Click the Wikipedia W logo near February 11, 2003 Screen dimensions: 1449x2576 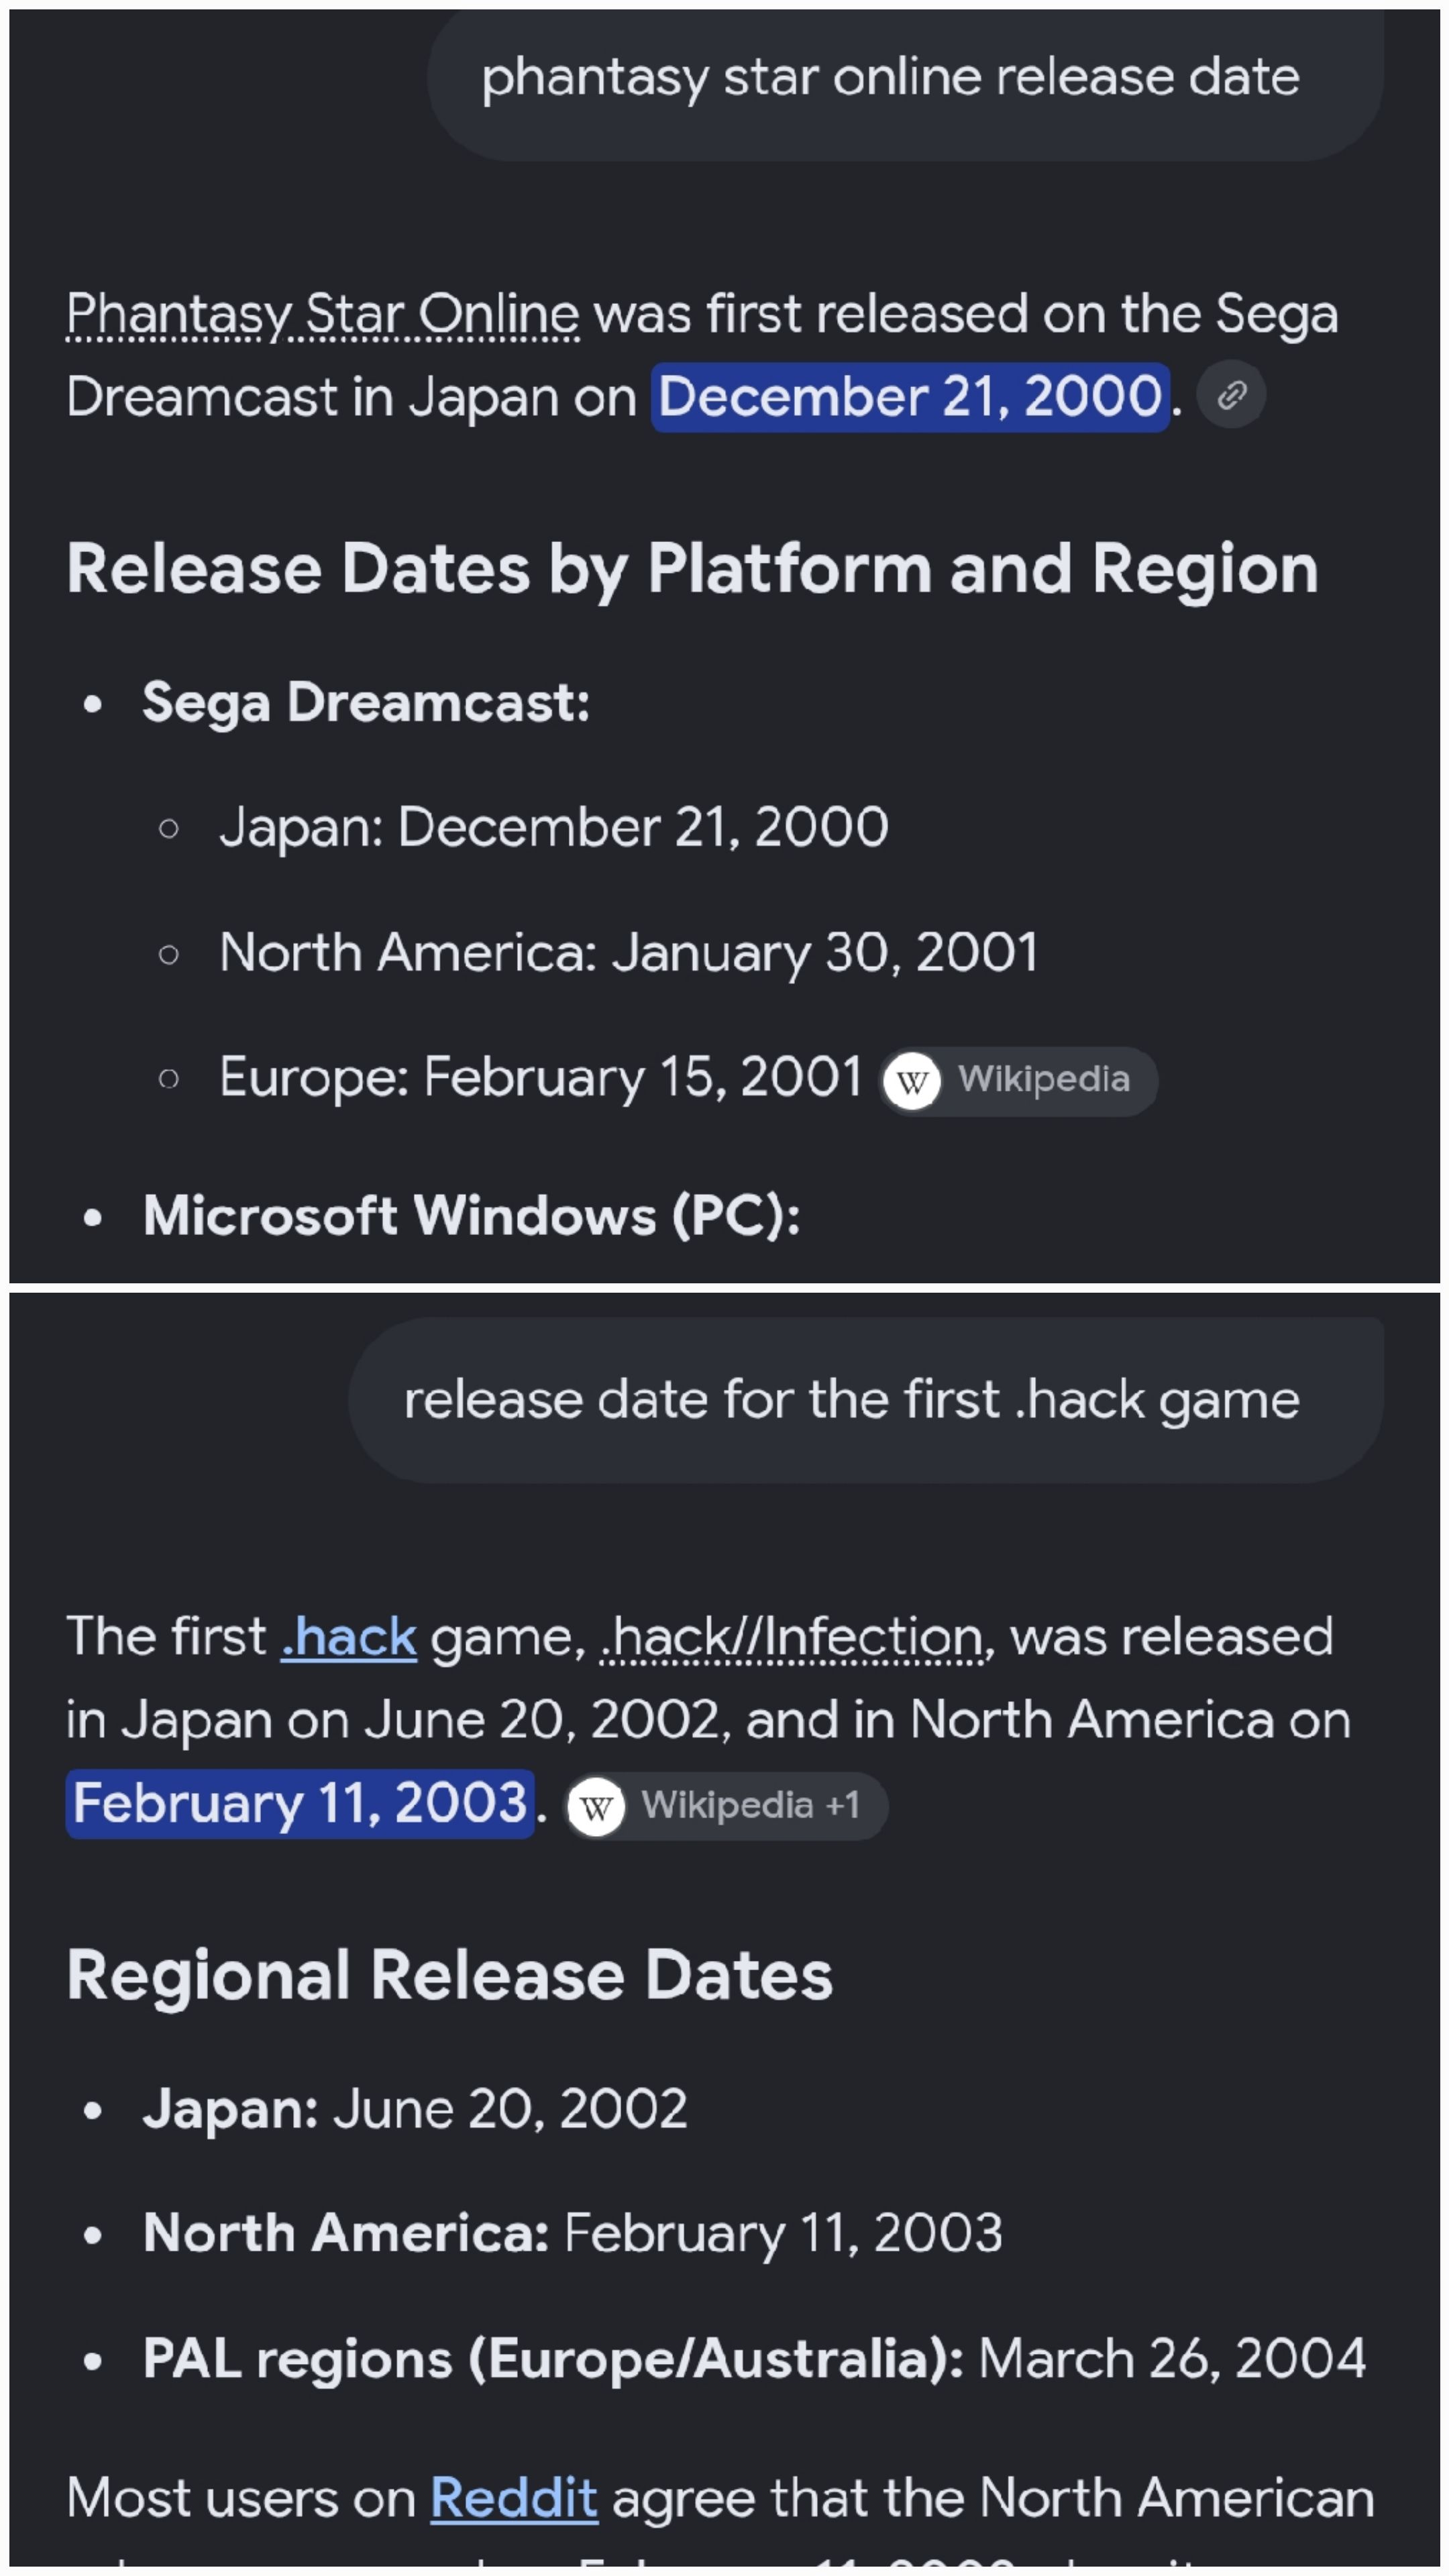click(596, 1806)
